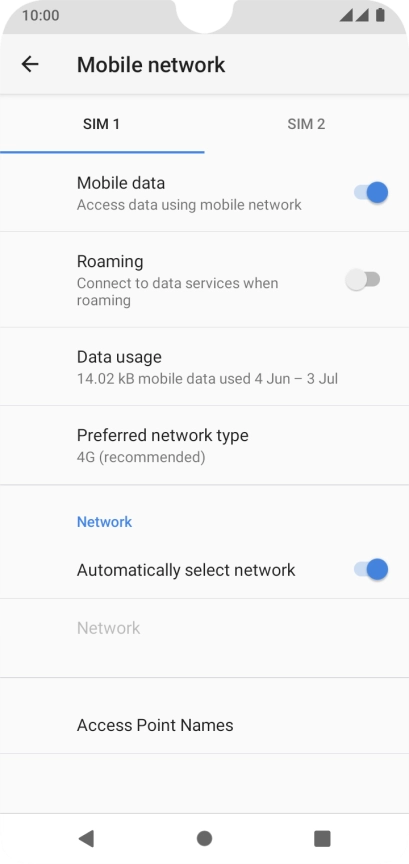Tap the back arrow in the header
Image resolution: width=409 pixels, height=864 pixels.
(x=30, y=64)
